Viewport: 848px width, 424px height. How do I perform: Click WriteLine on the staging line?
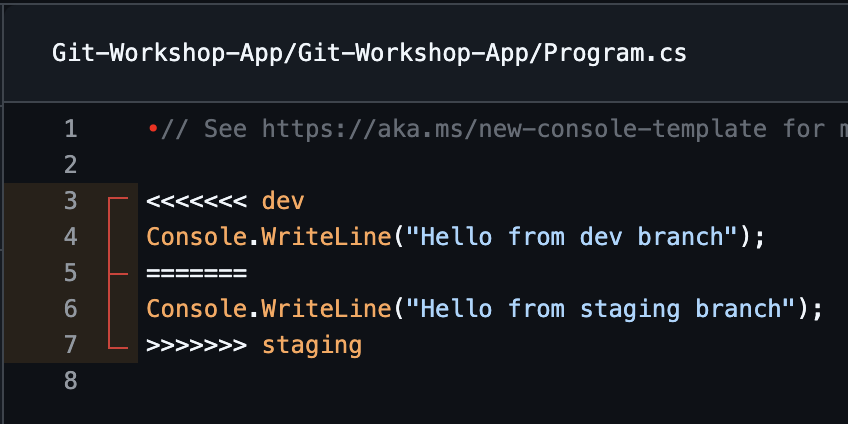327,309
